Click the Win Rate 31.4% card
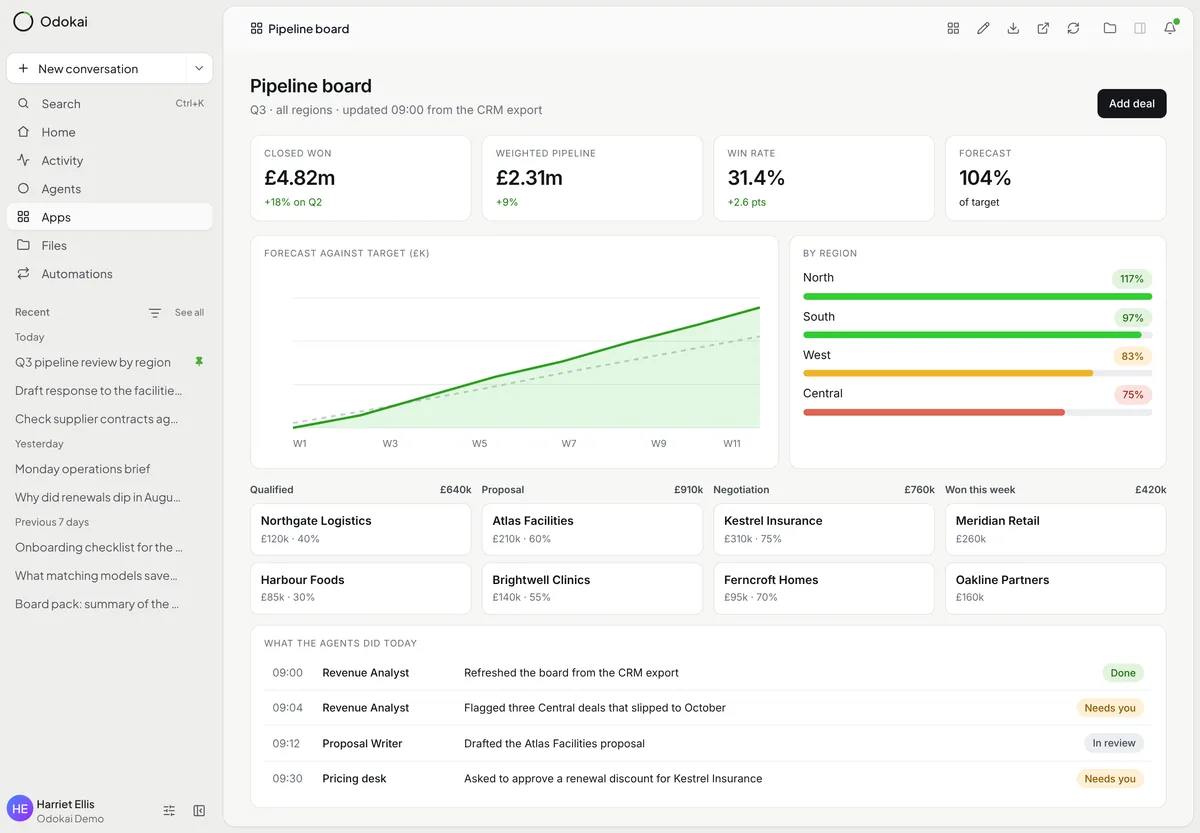 pyautogui.click(x=824, y=178)
